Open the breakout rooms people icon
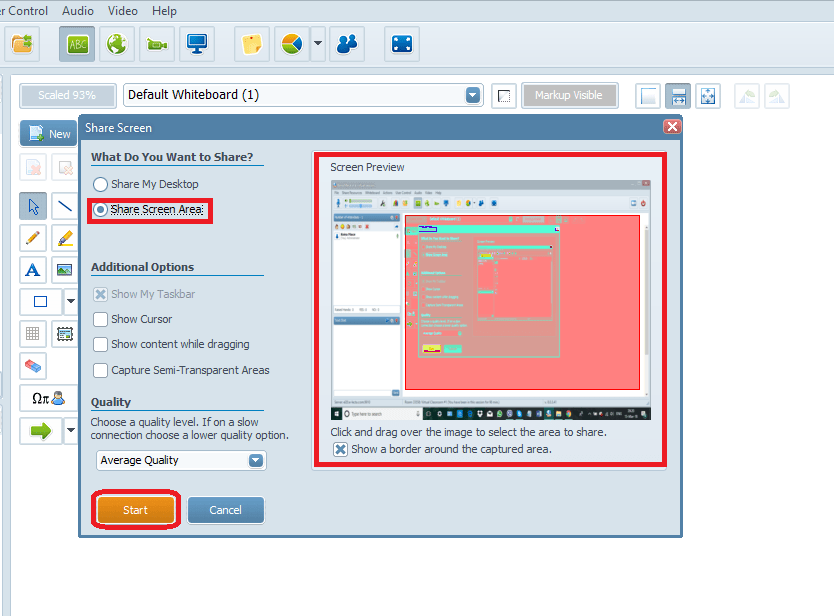 coord(347,44)
